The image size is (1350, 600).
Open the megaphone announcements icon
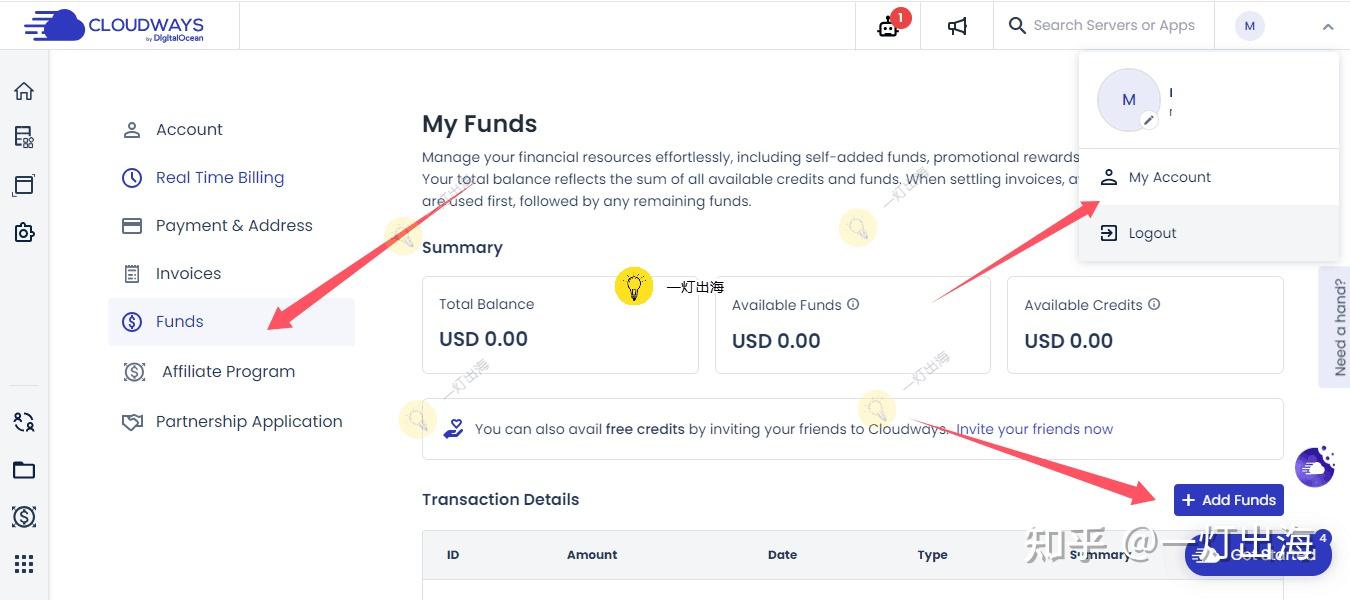pyautogui.click(x=957, y=26)
